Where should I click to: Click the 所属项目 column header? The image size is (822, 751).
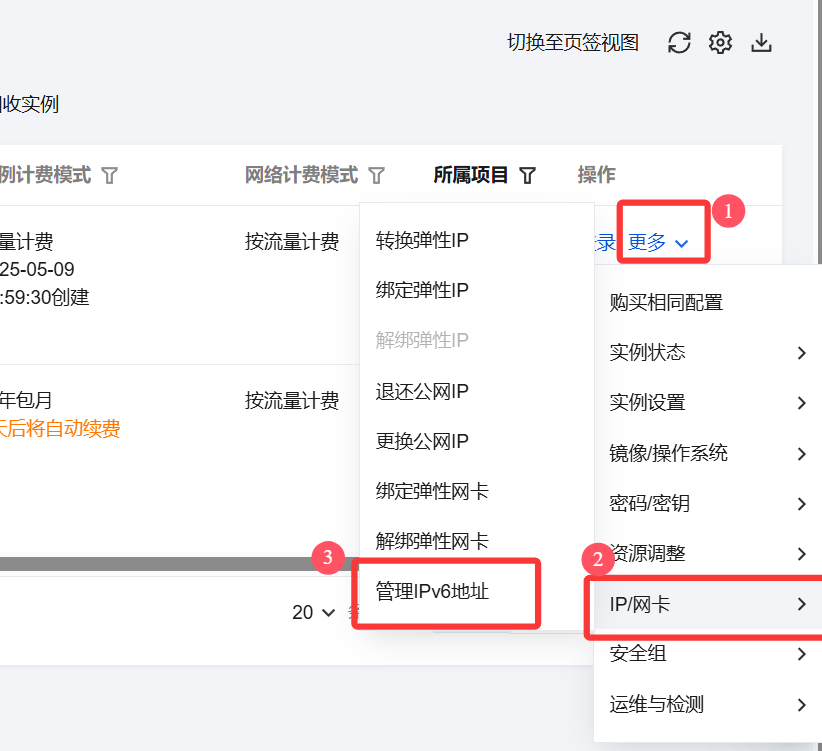pyautogui.click(x=470, y=175)
